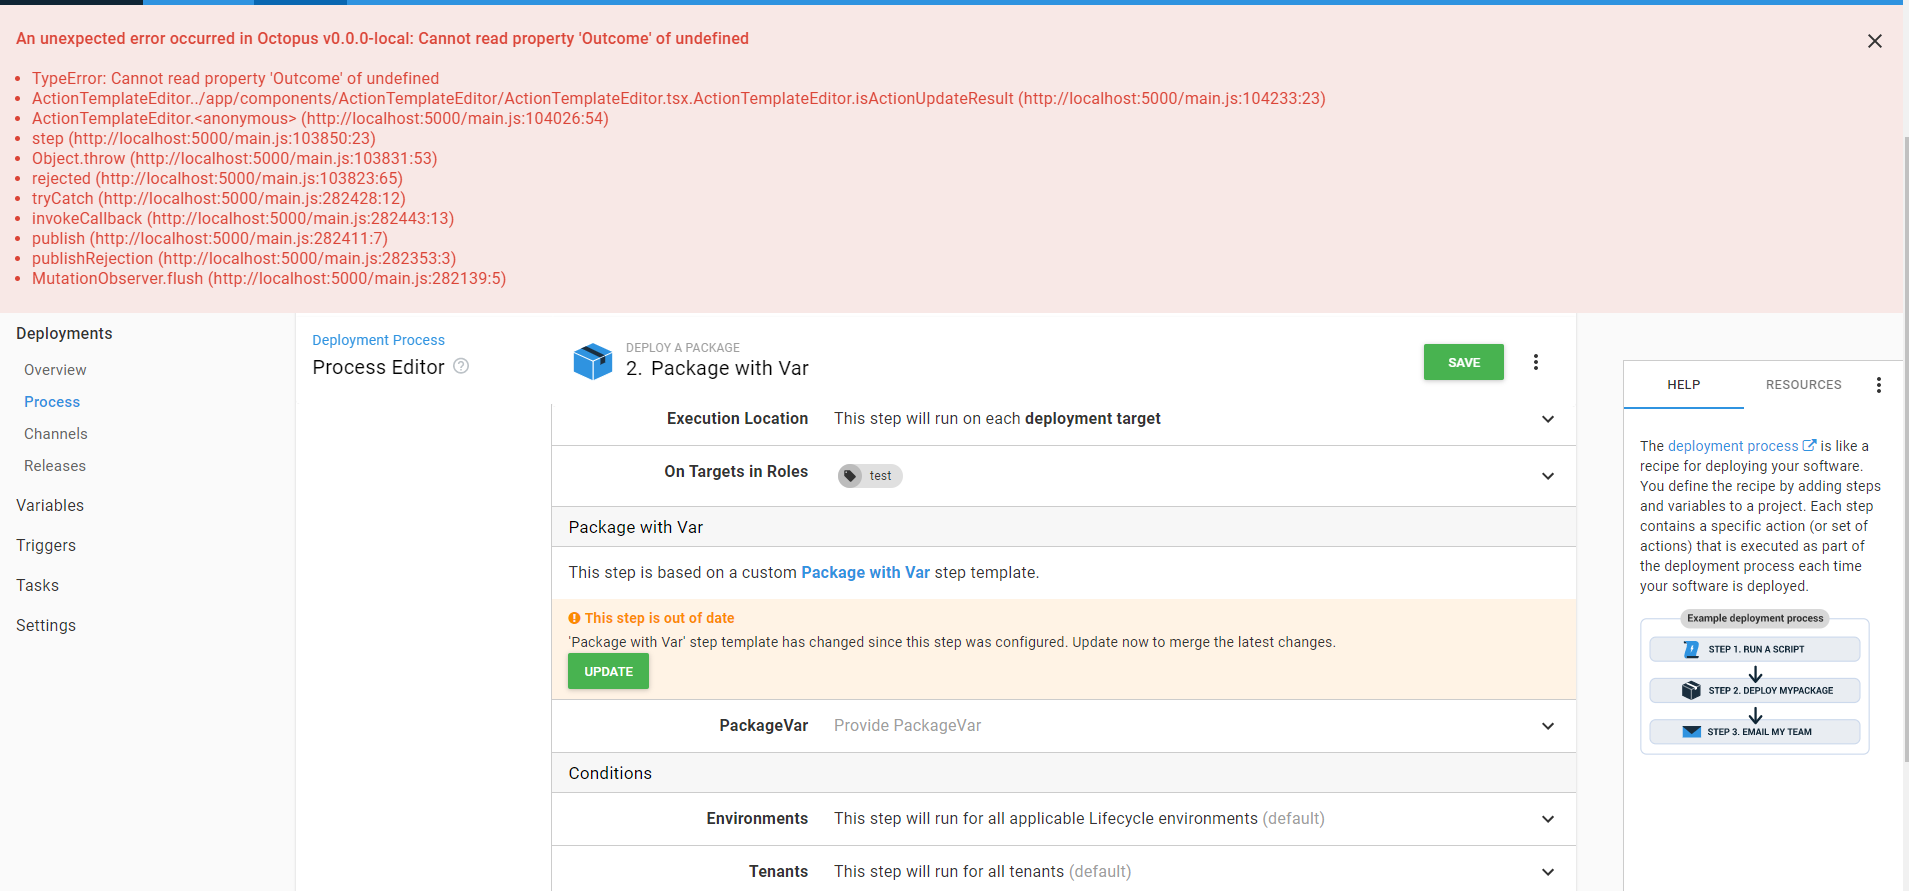Switch to the Resources tab

click(x=1803, y=385)
